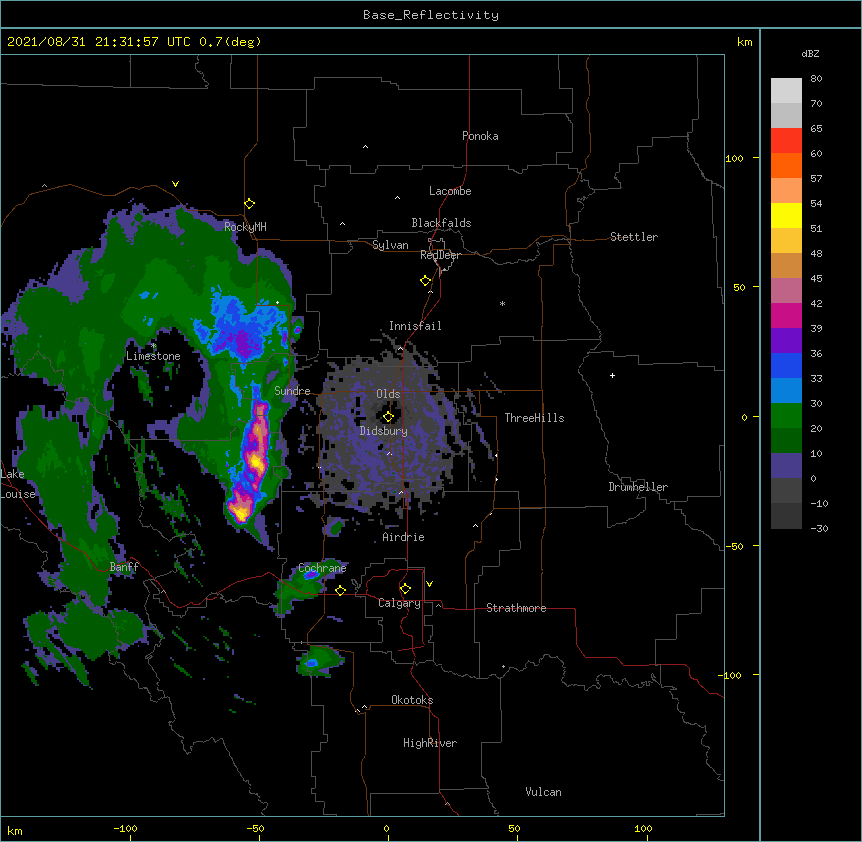
Task: Click the yellow diamond marker near RockyMH
Action: (x=250, y=204)
